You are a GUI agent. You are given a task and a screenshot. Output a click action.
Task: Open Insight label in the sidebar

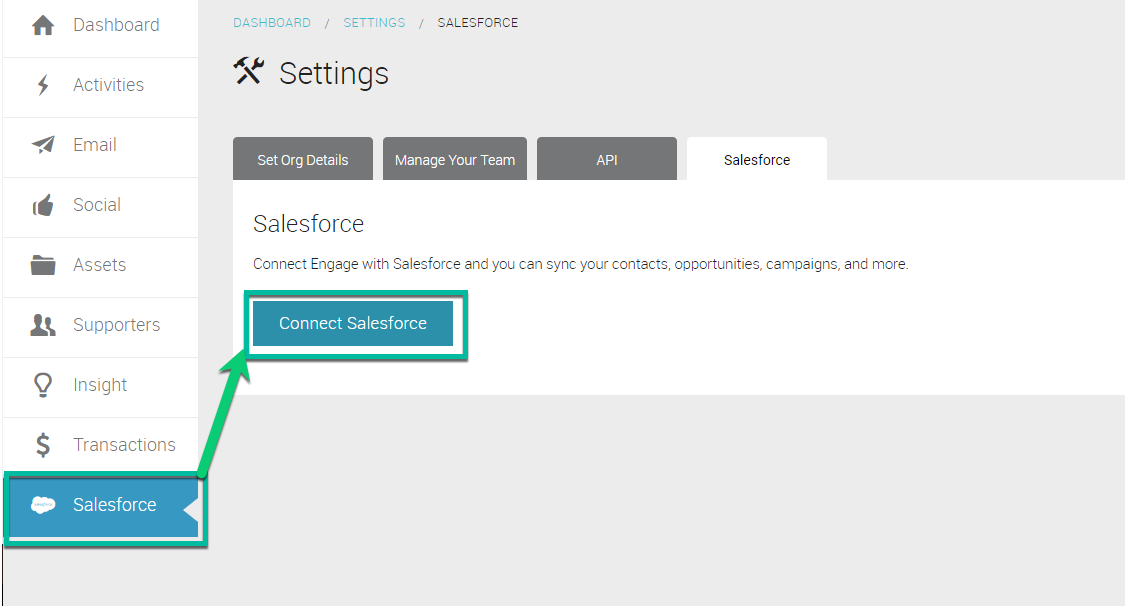[100, 385]
